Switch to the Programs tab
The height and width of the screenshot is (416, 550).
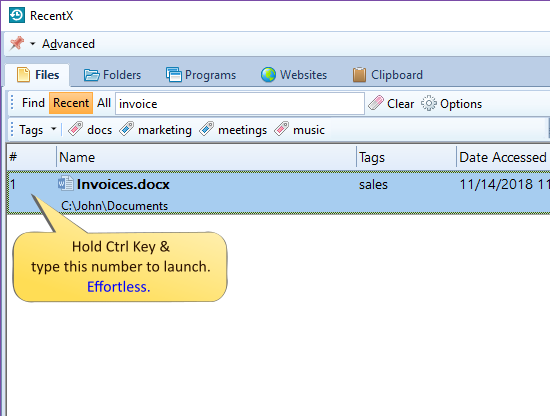(x=201, y=75)
